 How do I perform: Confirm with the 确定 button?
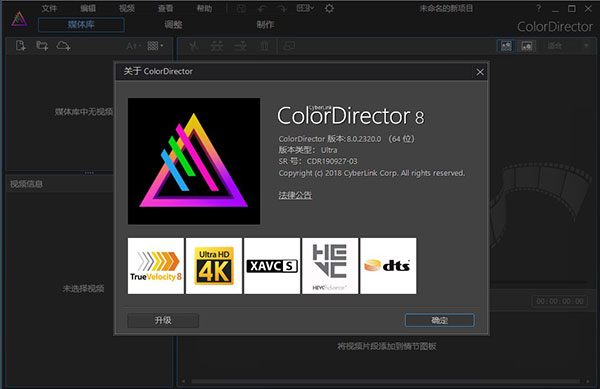[x=440, y=320]
